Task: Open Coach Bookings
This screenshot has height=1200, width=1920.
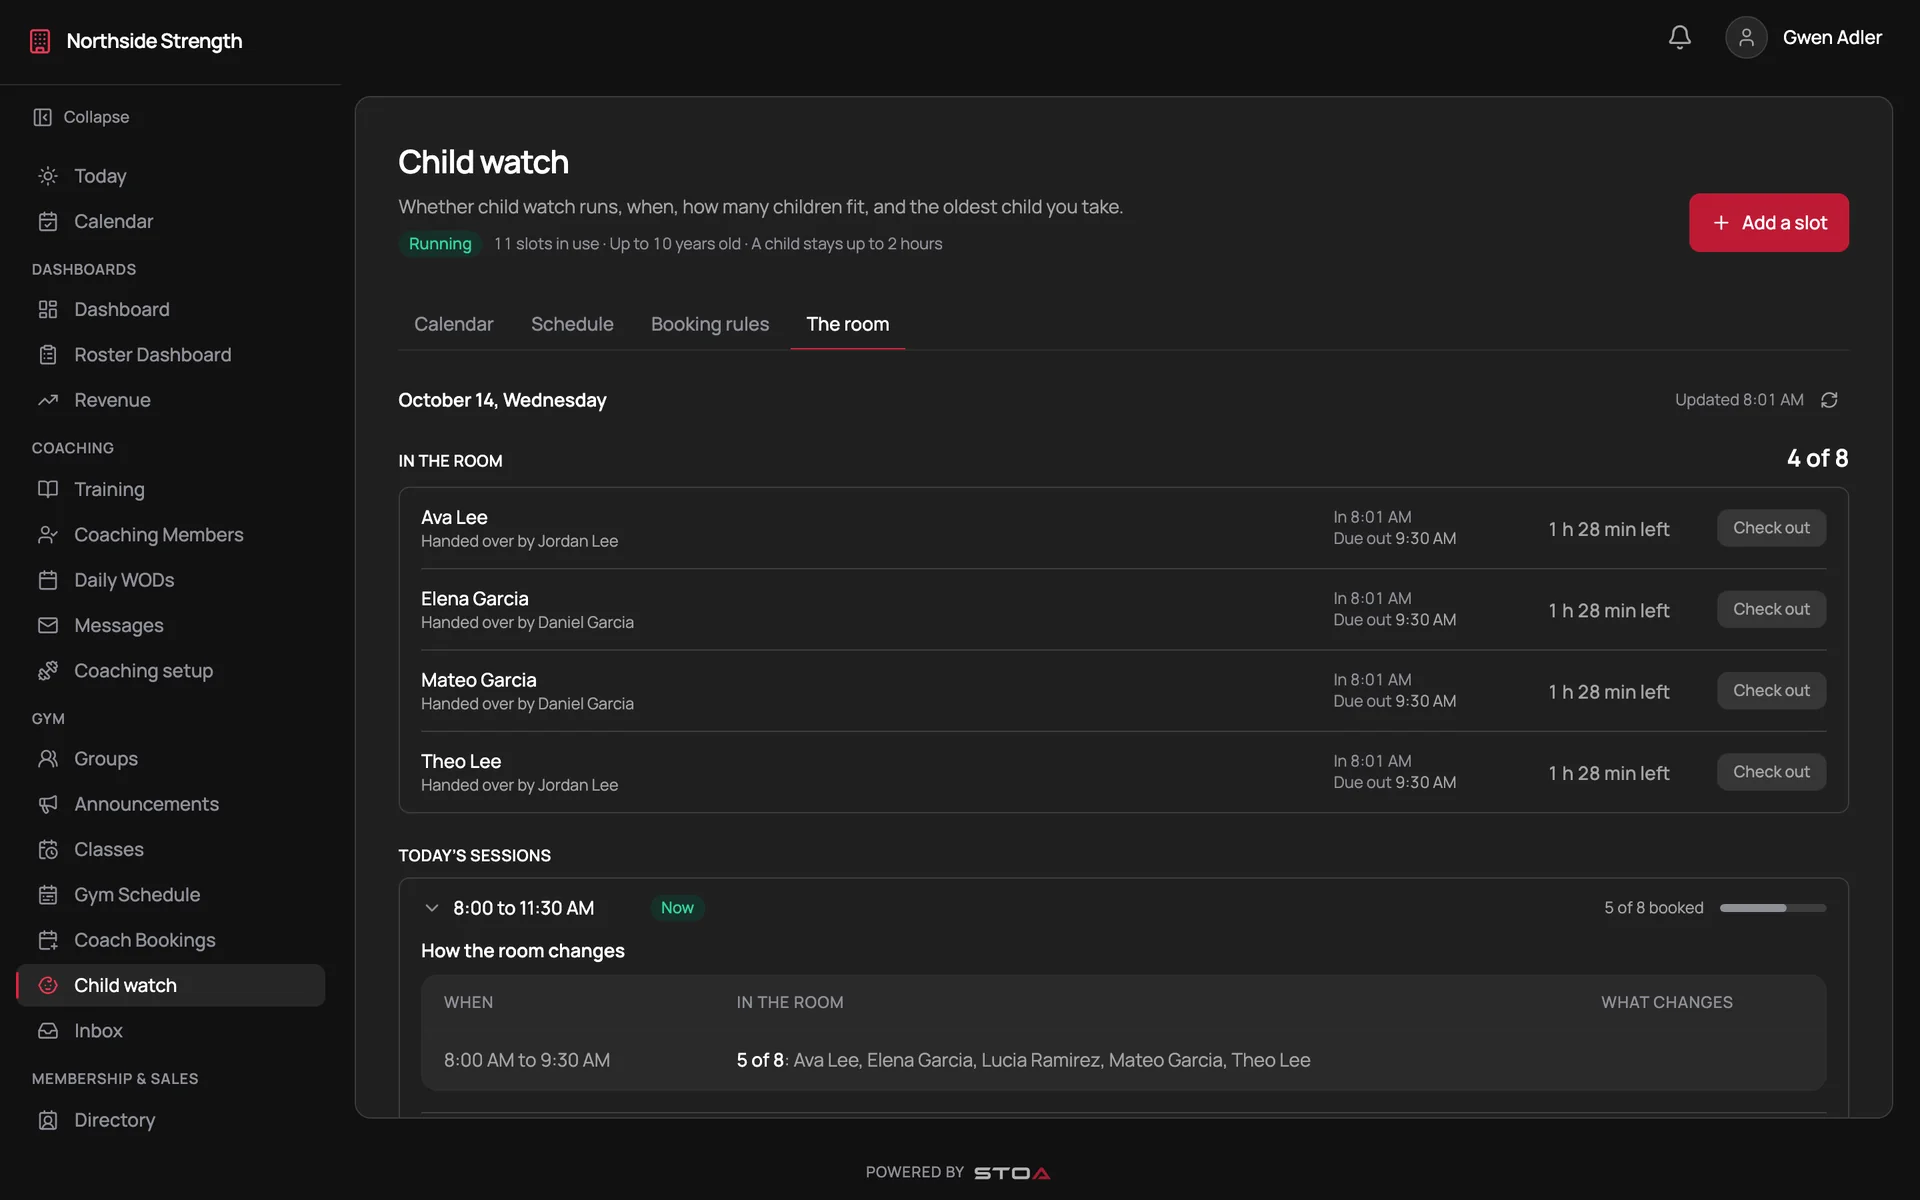Action: point(144,940)
